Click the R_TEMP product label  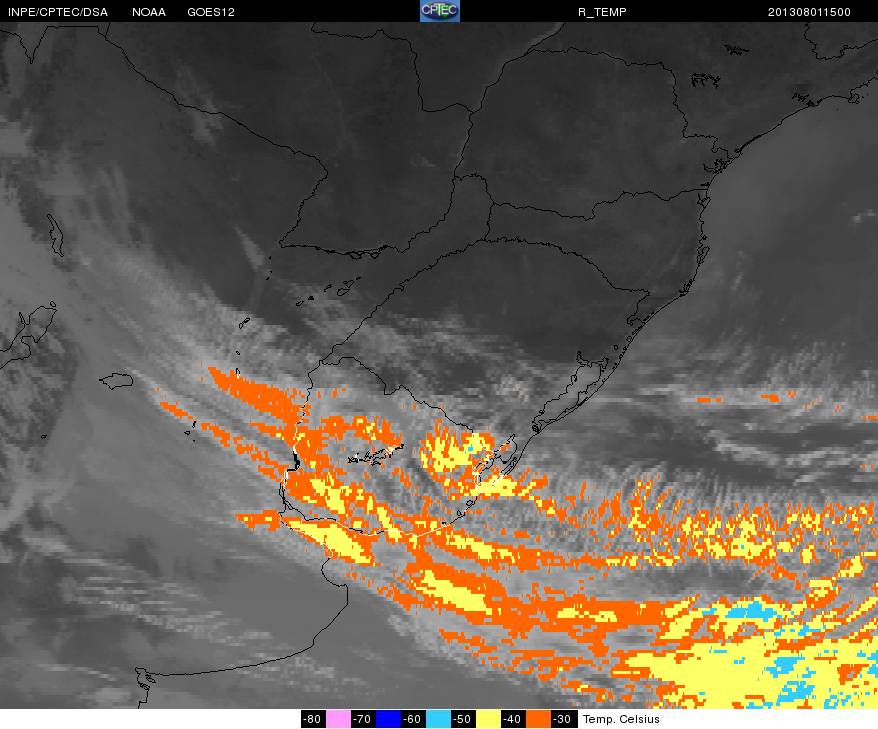[x=602, y=12]
